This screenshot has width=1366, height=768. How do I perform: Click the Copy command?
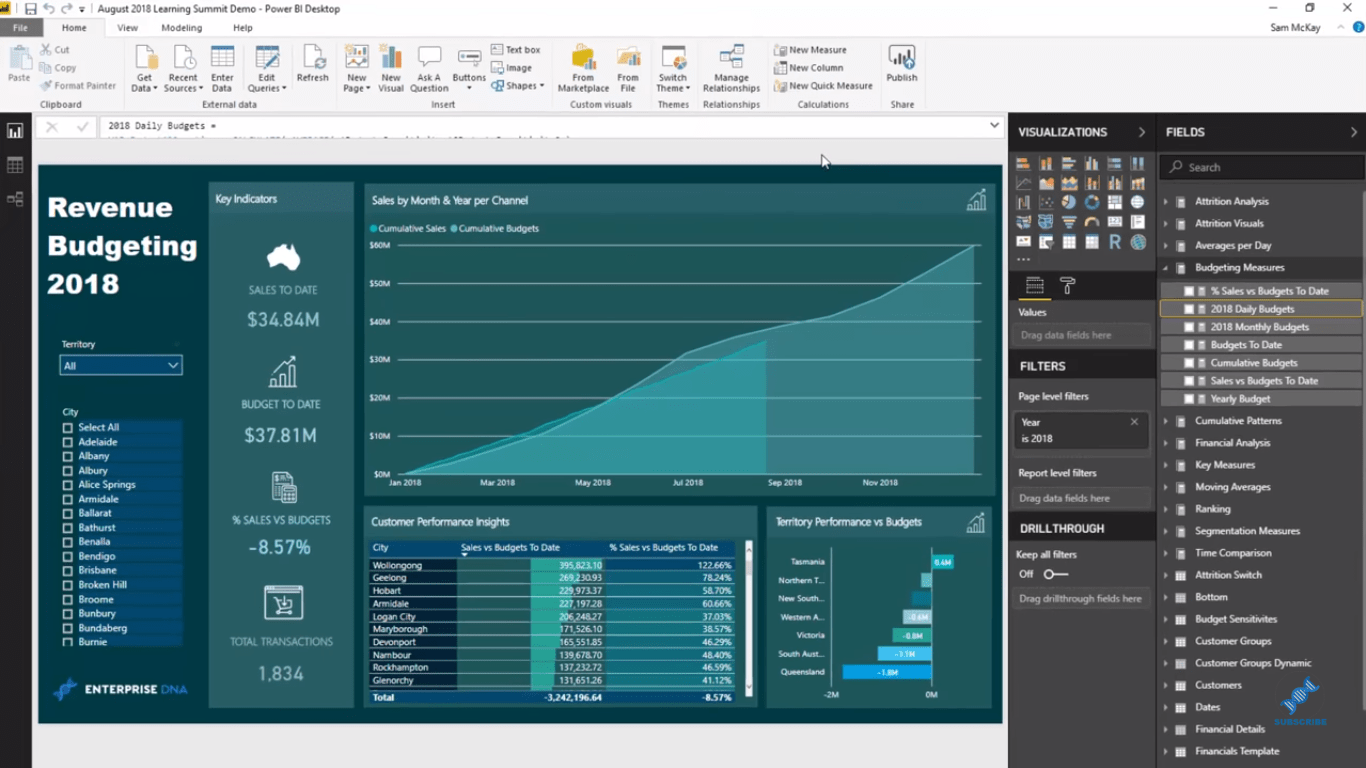59,68
